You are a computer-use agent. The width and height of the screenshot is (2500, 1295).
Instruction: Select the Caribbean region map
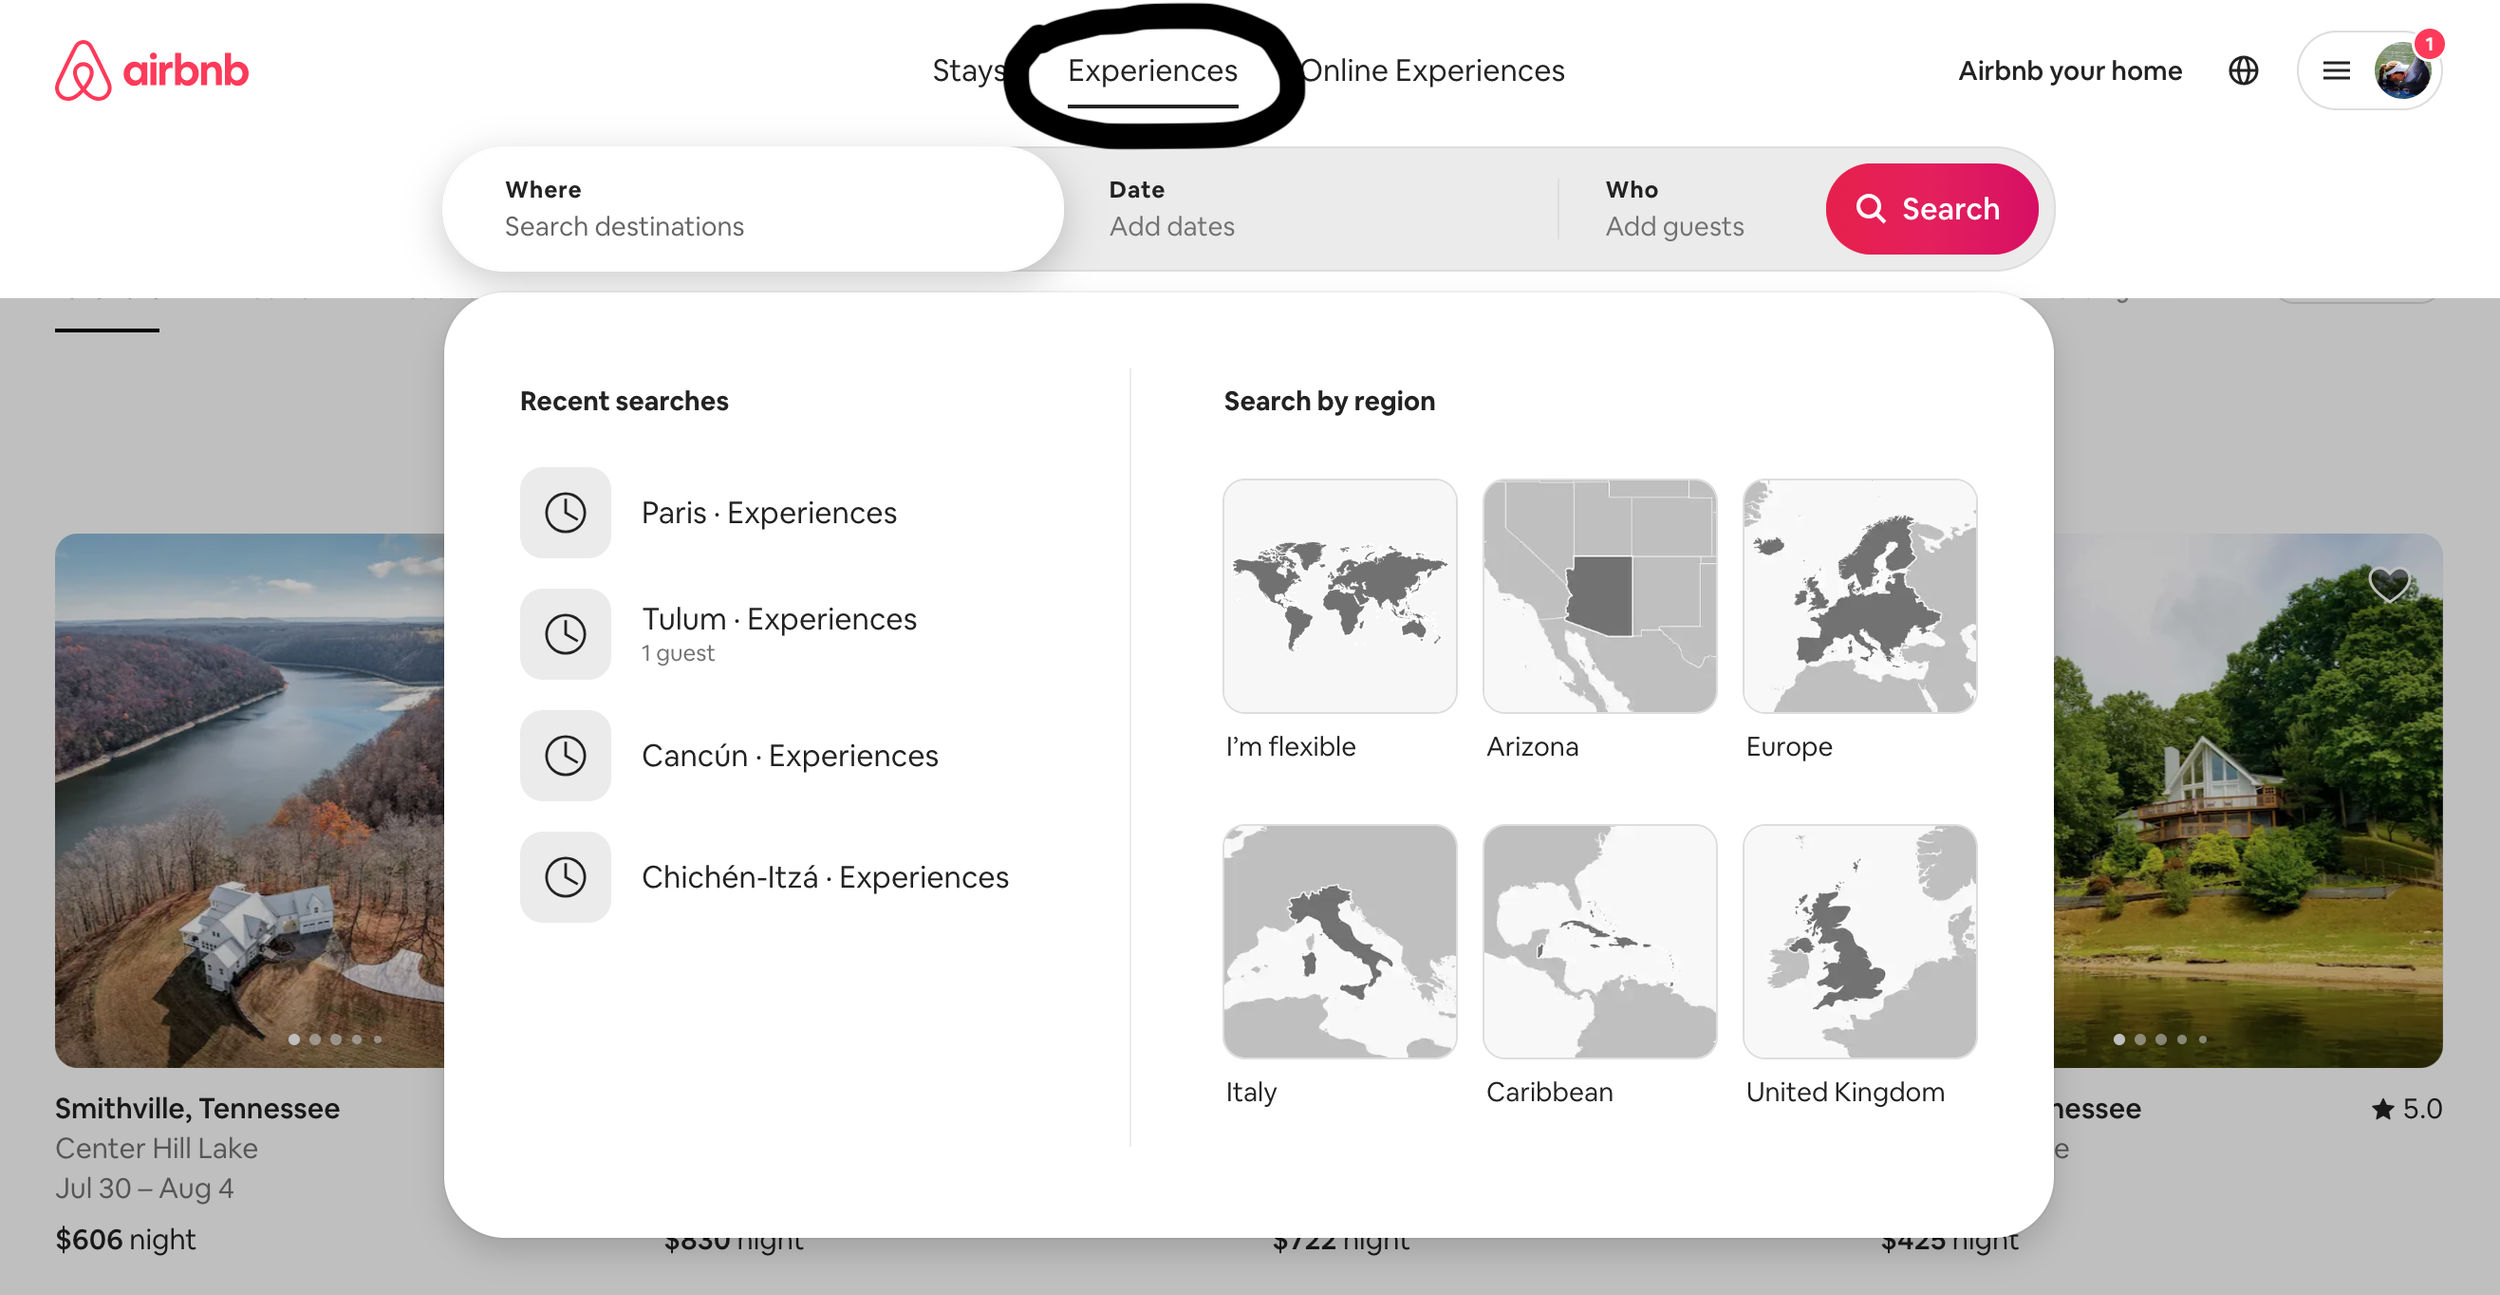(1600, 942)
